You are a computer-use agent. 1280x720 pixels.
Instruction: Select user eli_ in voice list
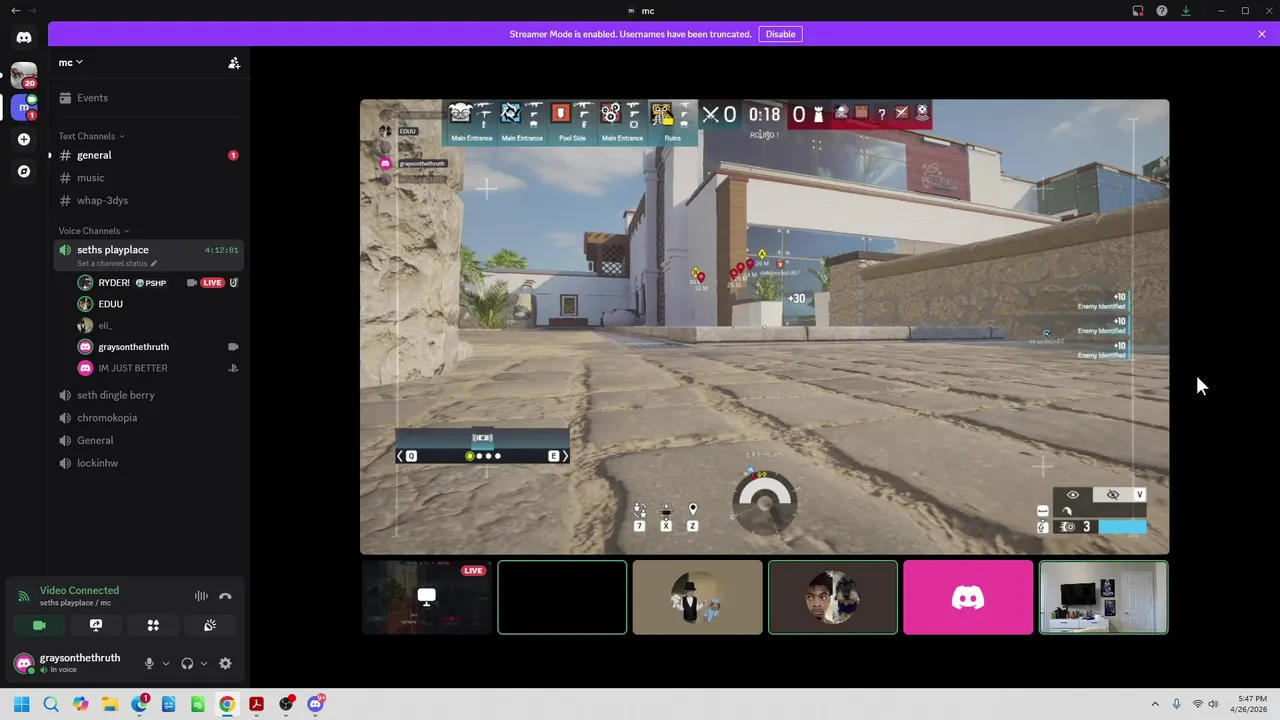pos(105,325)
